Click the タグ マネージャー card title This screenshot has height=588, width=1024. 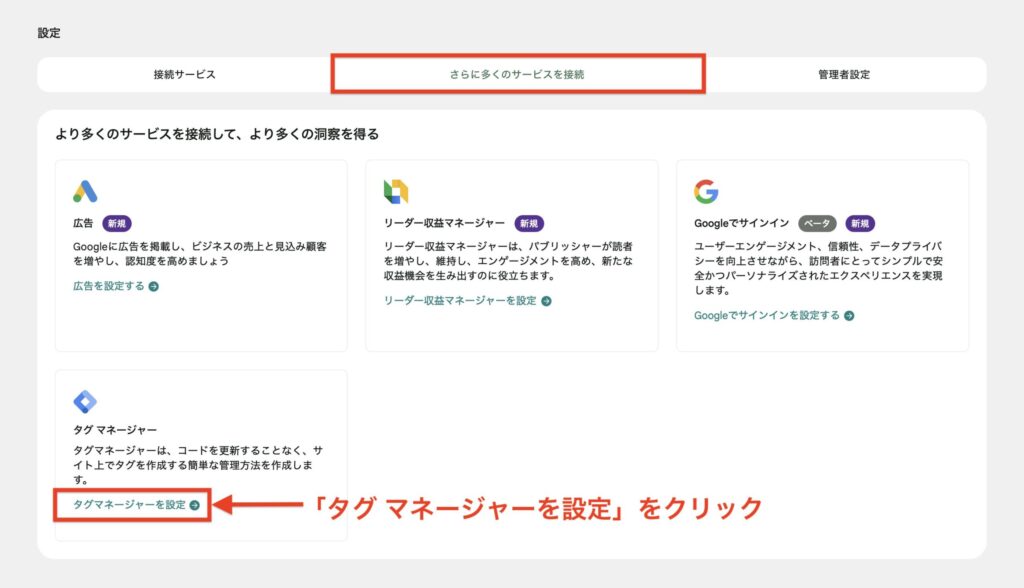pos(115,430)
